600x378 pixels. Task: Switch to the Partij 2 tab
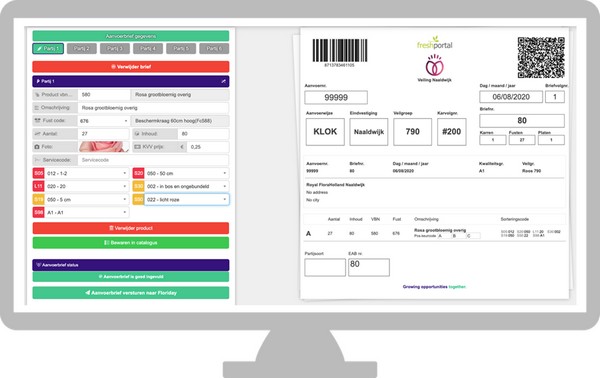(82, 49)
